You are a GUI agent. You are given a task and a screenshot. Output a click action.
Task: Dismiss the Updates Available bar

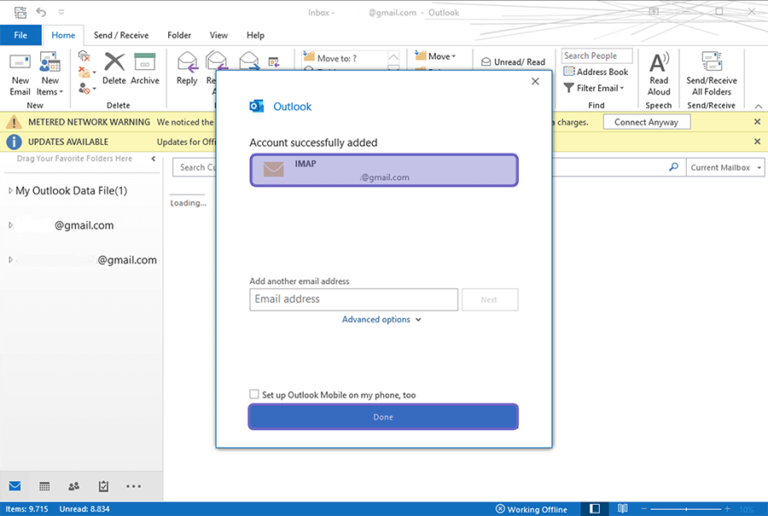coord(757,141)
